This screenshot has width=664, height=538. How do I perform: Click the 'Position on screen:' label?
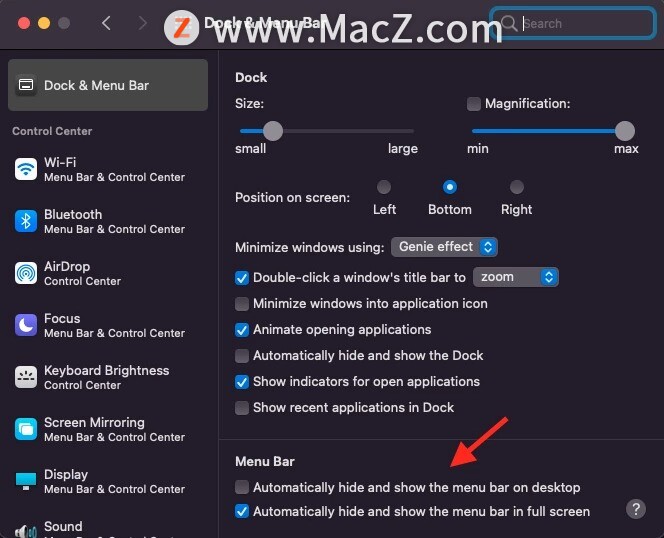[x=293, y=197]
